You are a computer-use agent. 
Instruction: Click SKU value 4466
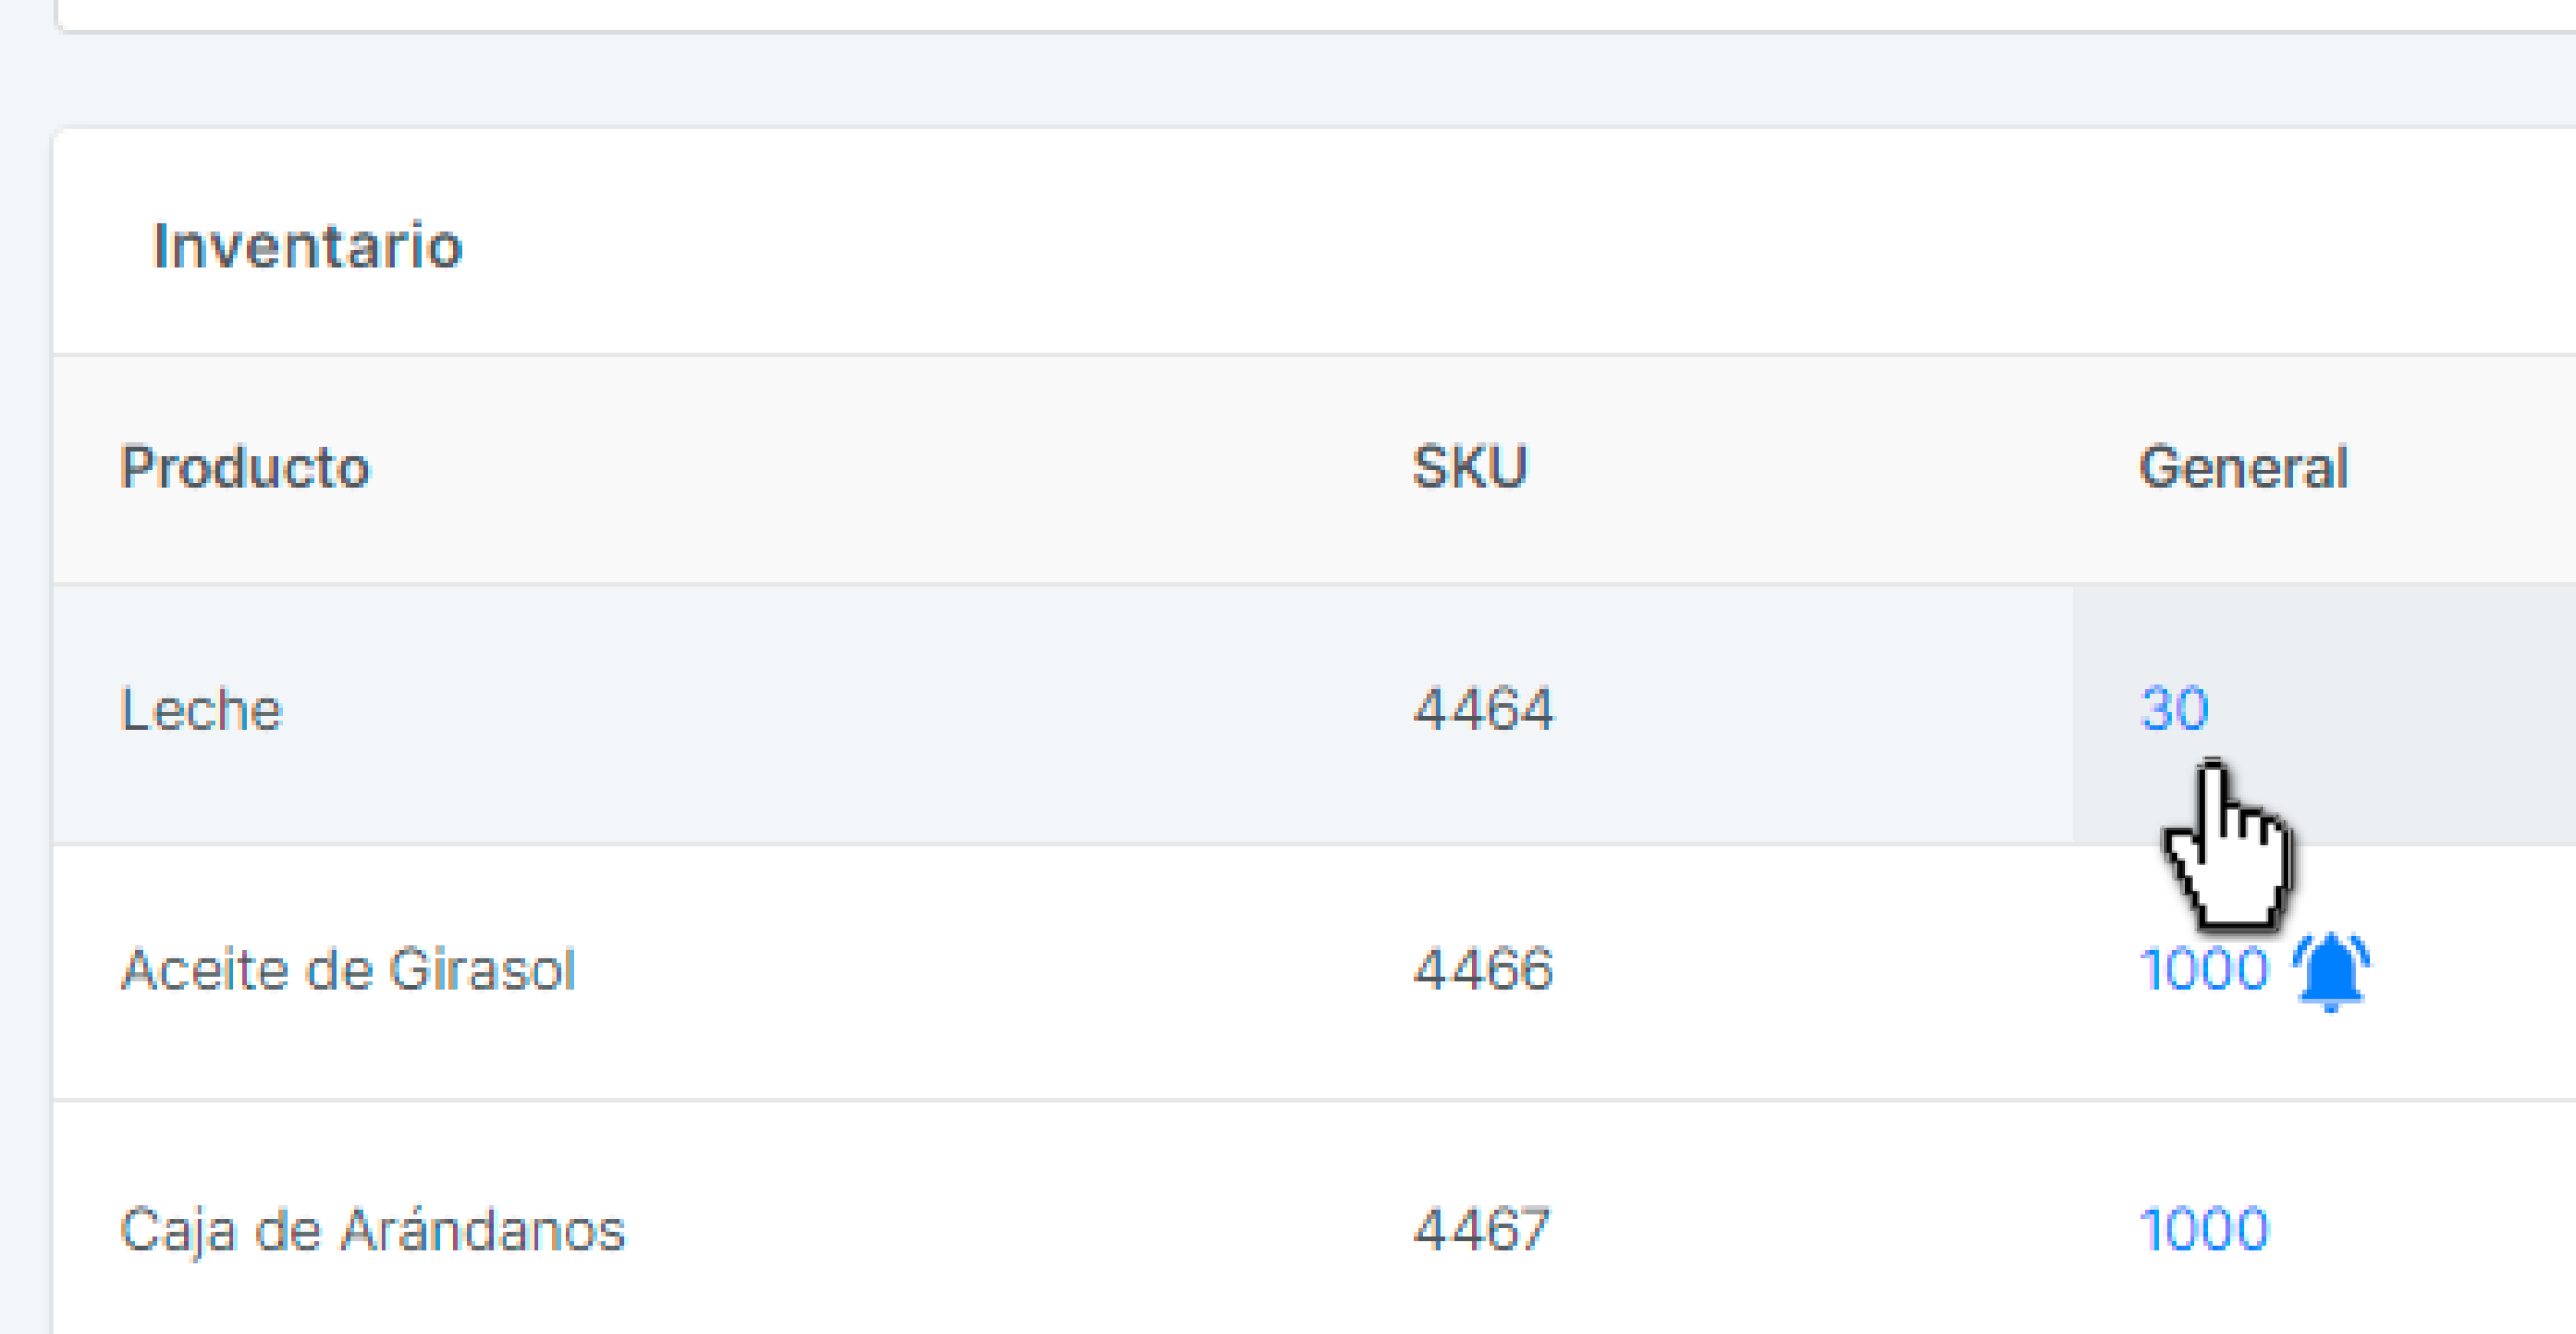coord(1483,970)
